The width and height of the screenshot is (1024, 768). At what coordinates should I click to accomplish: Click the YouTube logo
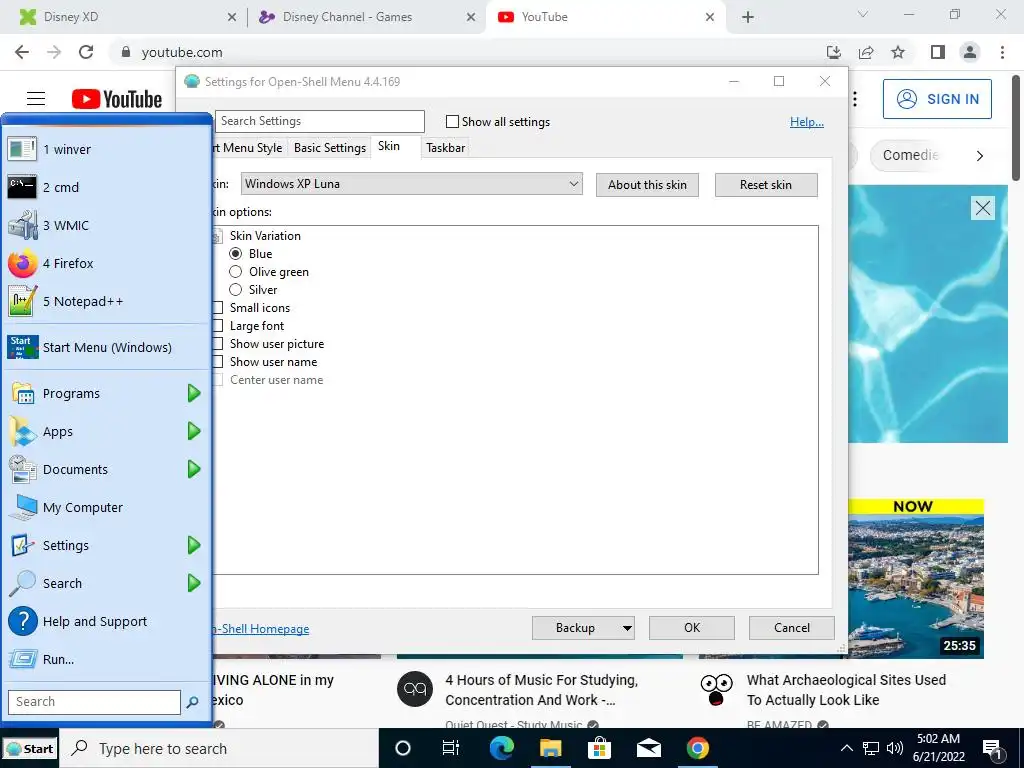pos(117,99)
